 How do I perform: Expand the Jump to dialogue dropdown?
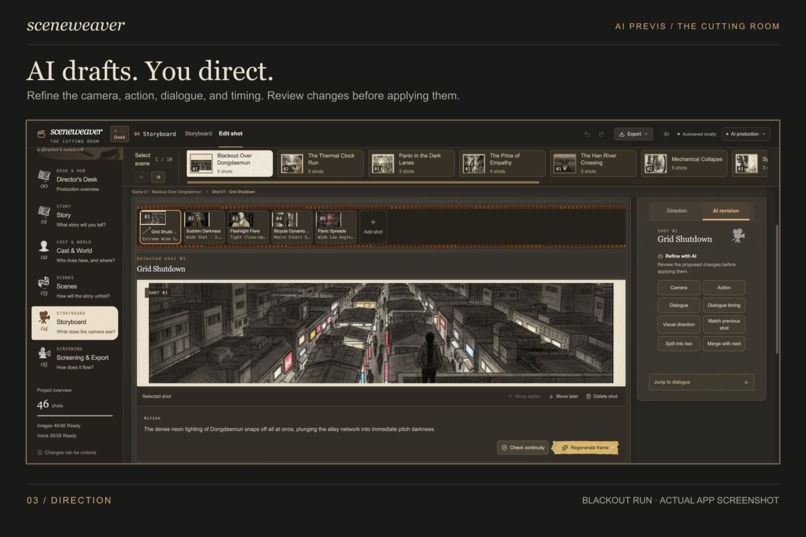tap(701, 382)
